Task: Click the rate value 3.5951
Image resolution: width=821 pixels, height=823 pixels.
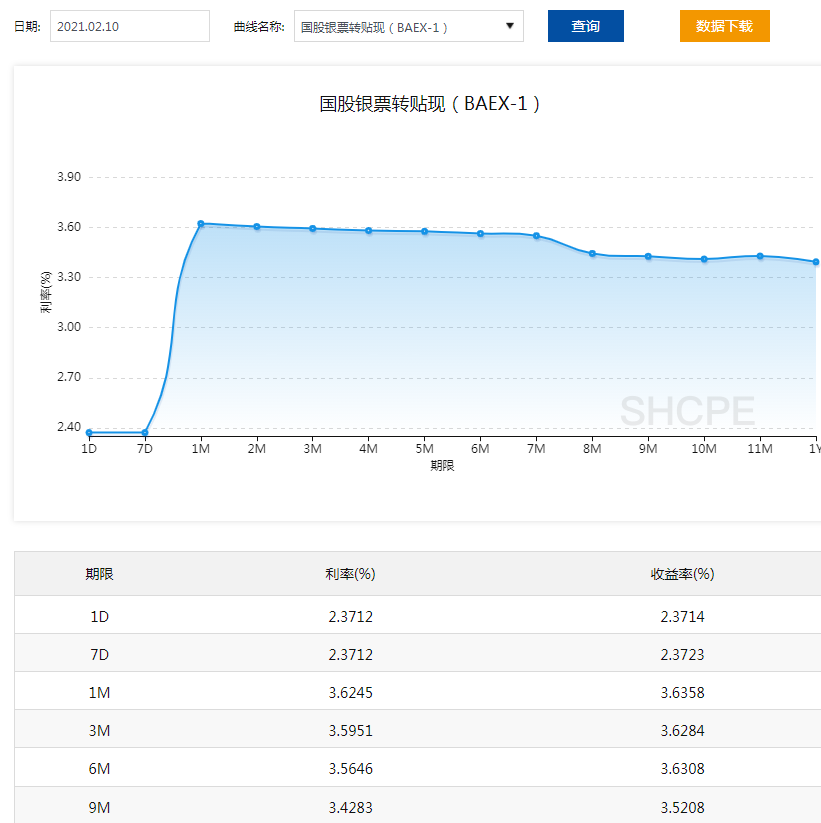Action: coord(351,731)
